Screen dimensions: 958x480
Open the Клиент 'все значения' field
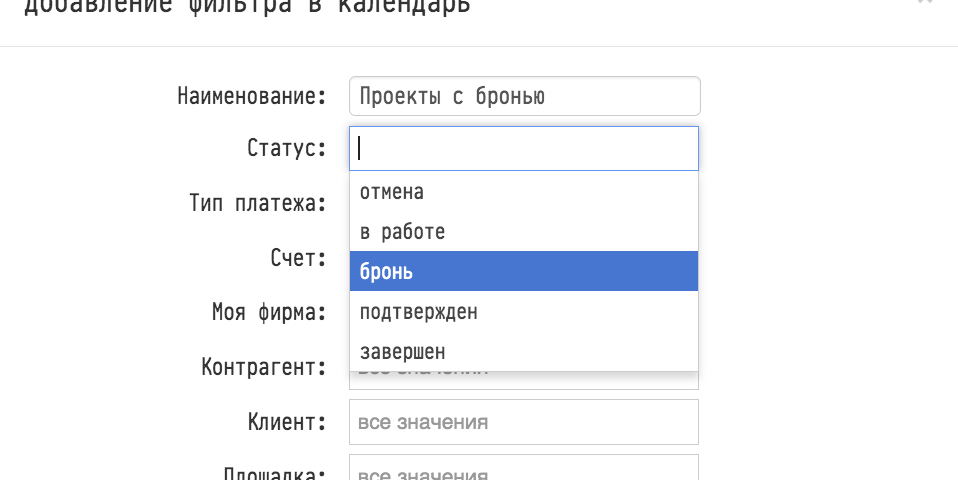(x=523, y=422)
